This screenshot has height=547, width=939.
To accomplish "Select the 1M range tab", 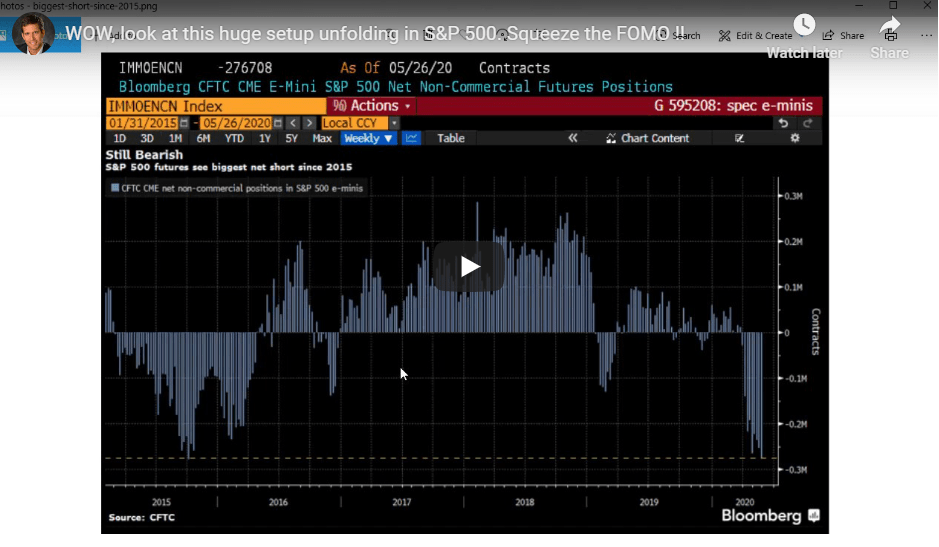I will coord(175,138).
